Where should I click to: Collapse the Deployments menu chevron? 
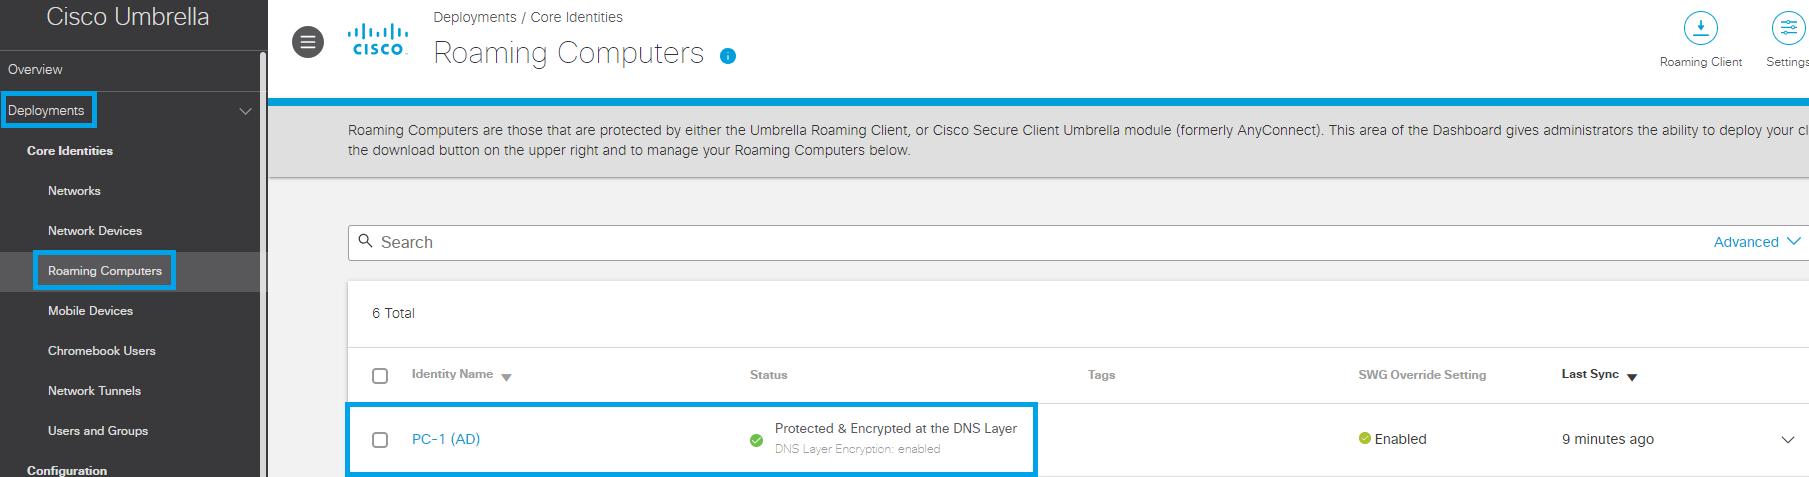coord(245,111)
